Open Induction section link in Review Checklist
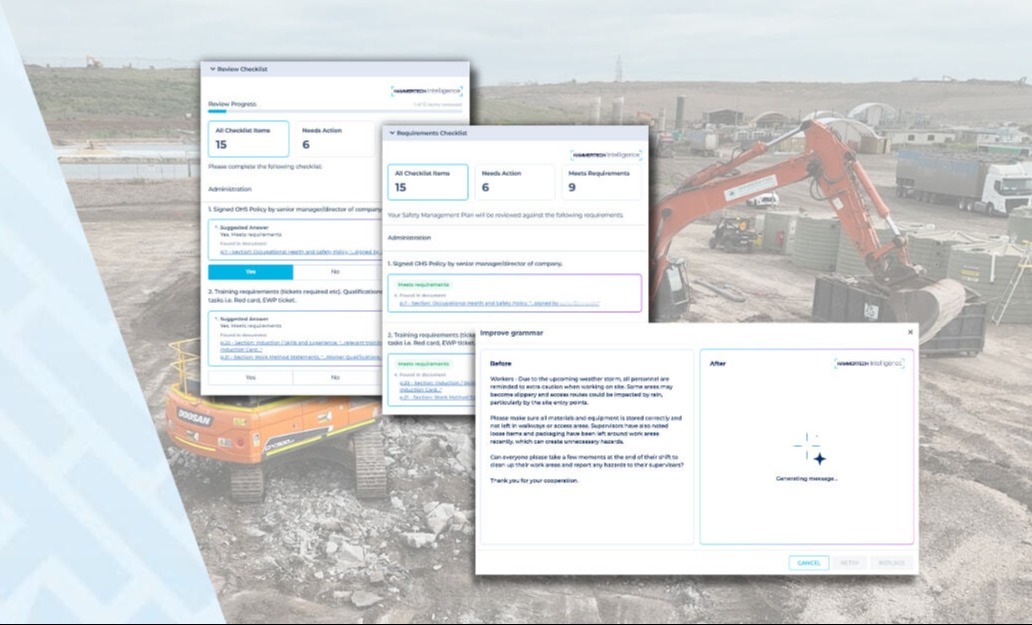 [301, 346]
